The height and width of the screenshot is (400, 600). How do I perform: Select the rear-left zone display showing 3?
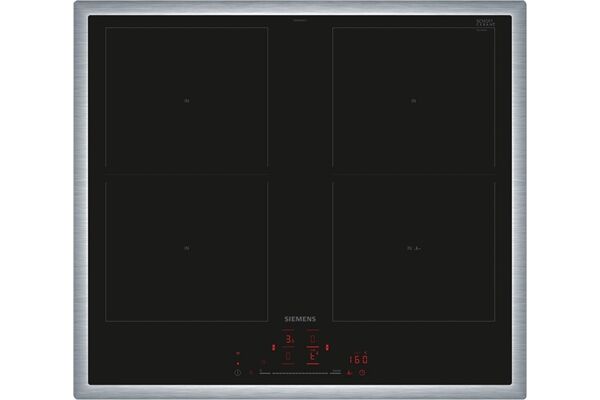[288, 339]
